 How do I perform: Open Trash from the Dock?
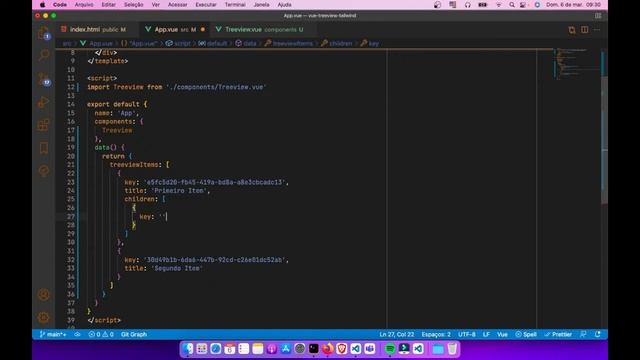[x=452, y=349]
